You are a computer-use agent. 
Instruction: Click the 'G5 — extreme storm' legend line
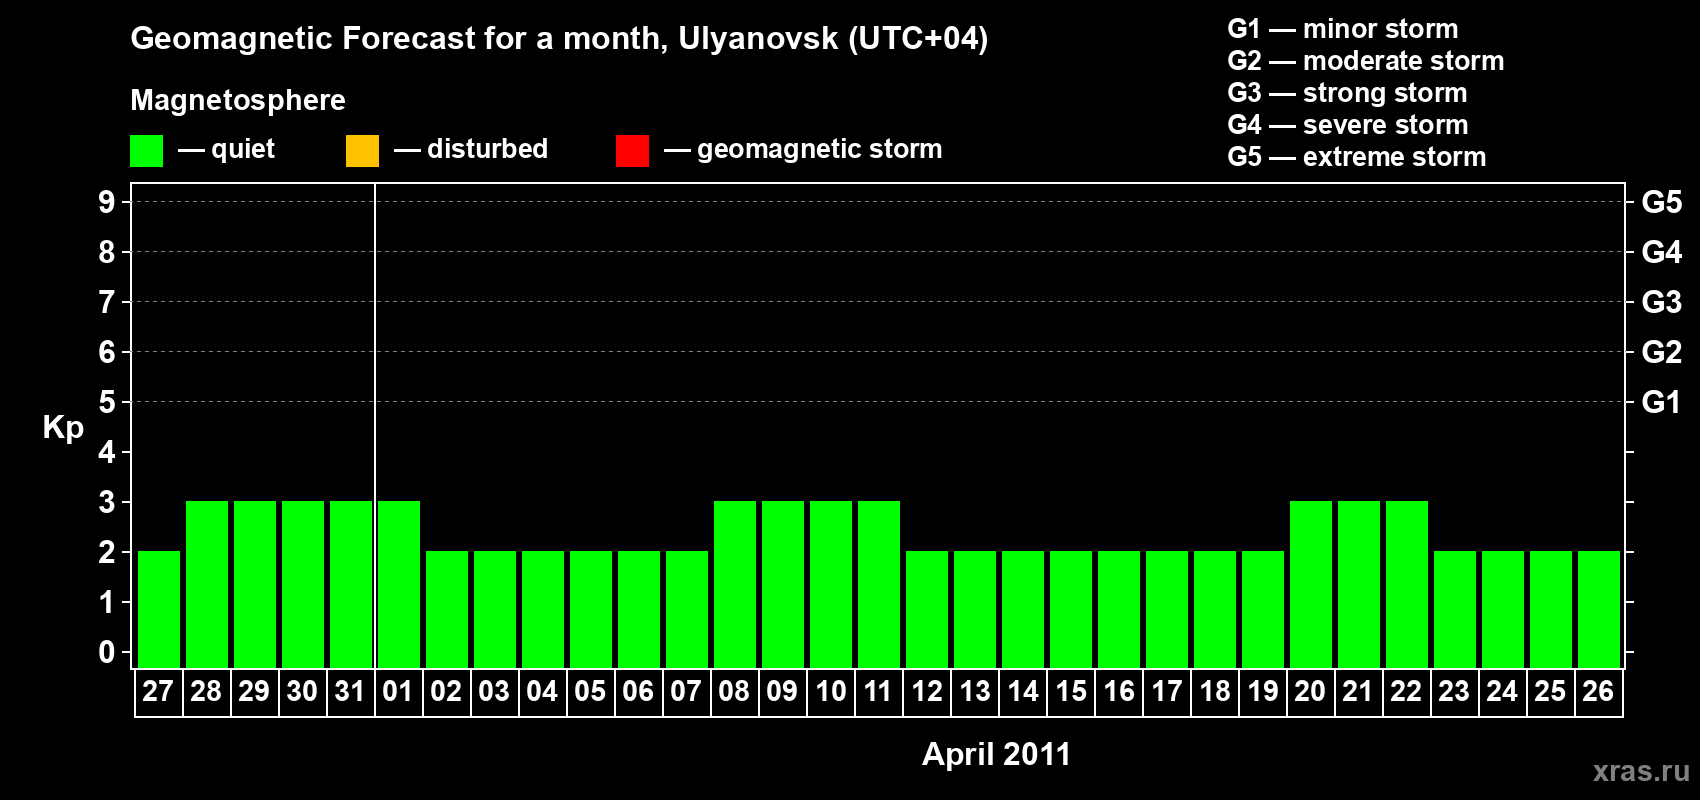(x=1356, y=157)
